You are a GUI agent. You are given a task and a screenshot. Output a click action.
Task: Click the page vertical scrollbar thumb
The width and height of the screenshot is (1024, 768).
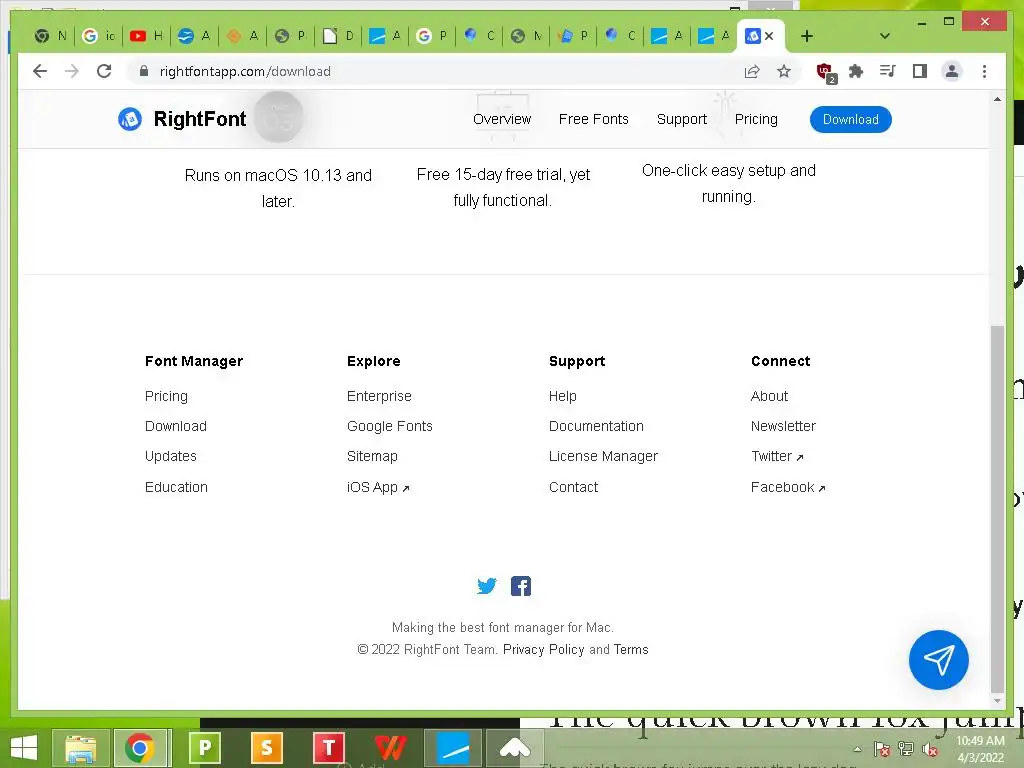click(997, 509)
